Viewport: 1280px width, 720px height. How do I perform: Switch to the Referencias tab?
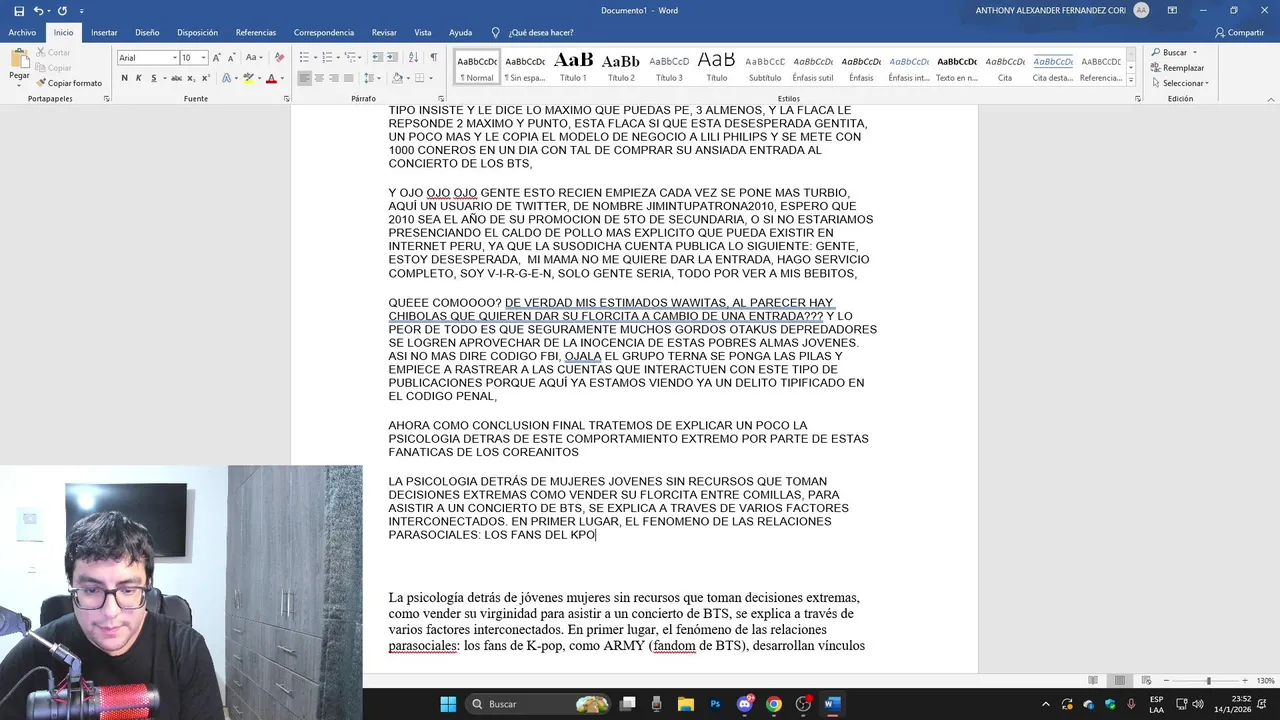256,32
